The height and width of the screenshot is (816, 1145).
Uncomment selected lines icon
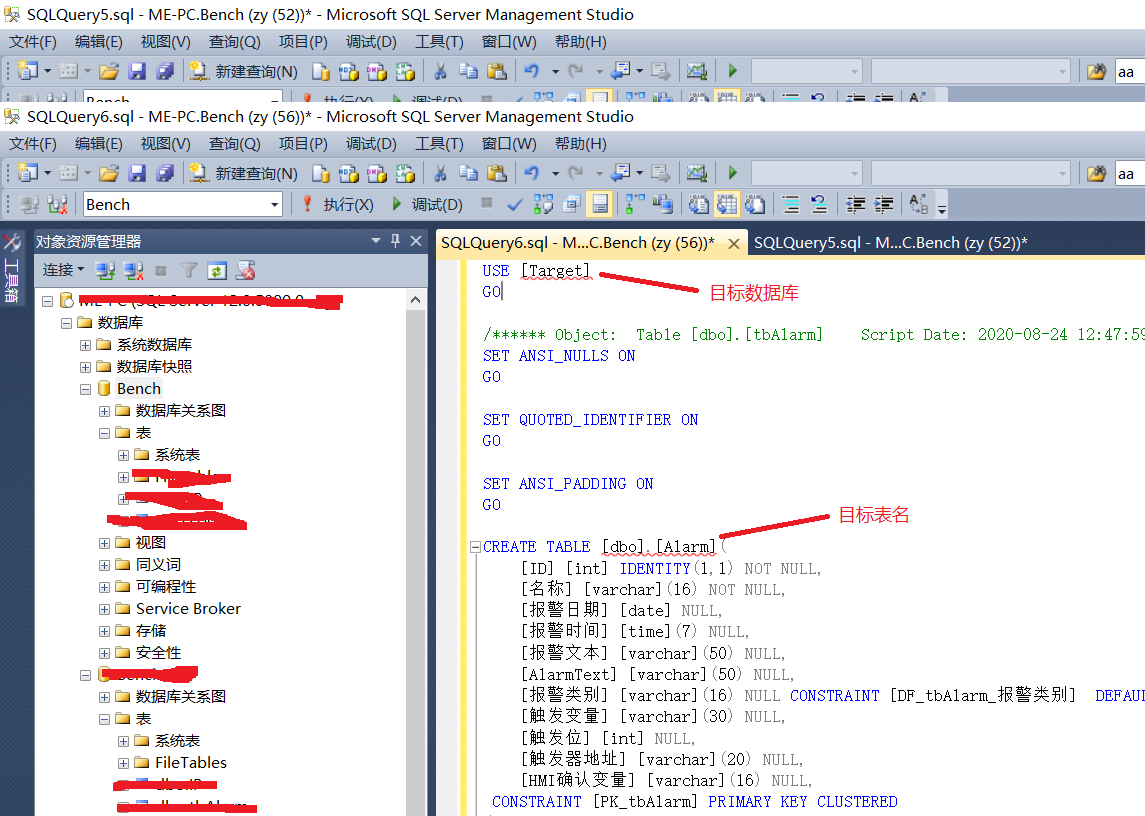click(x=819, y=205)
